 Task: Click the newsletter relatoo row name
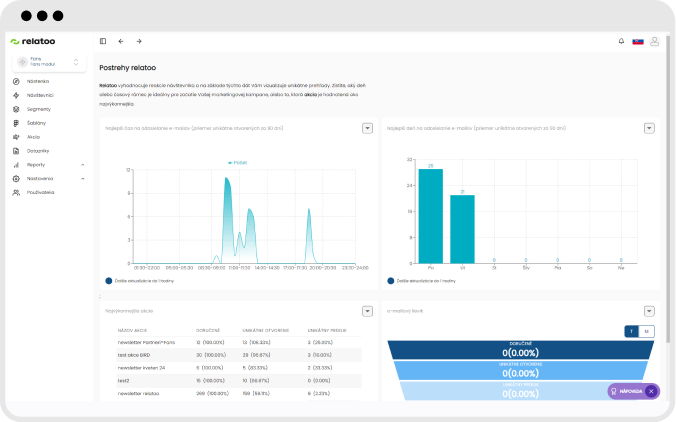(138, 394)
